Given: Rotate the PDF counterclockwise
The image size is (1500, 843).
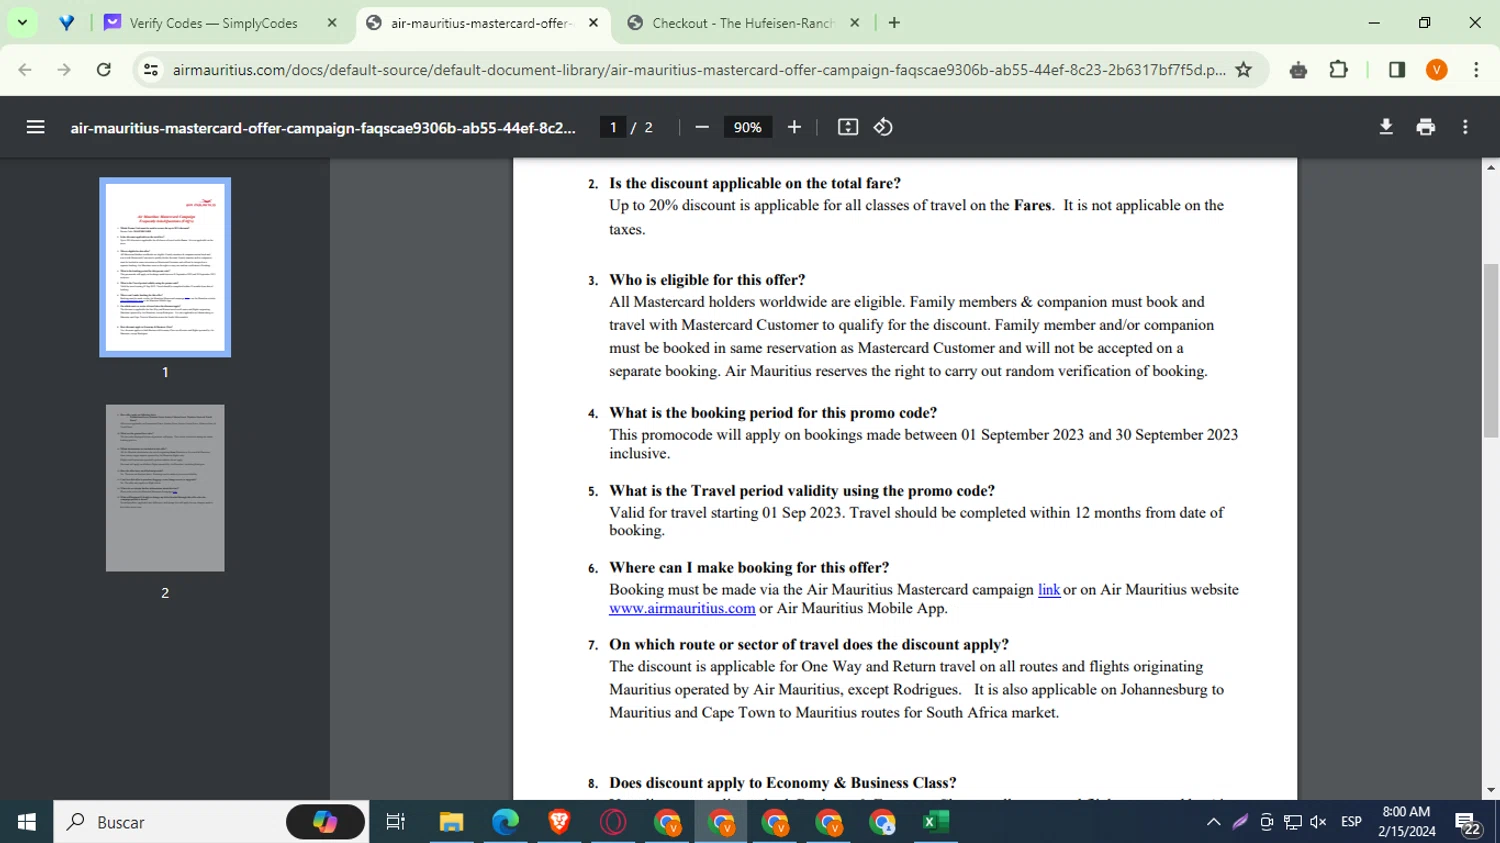Looking at the screenshot, I should 883,127.
